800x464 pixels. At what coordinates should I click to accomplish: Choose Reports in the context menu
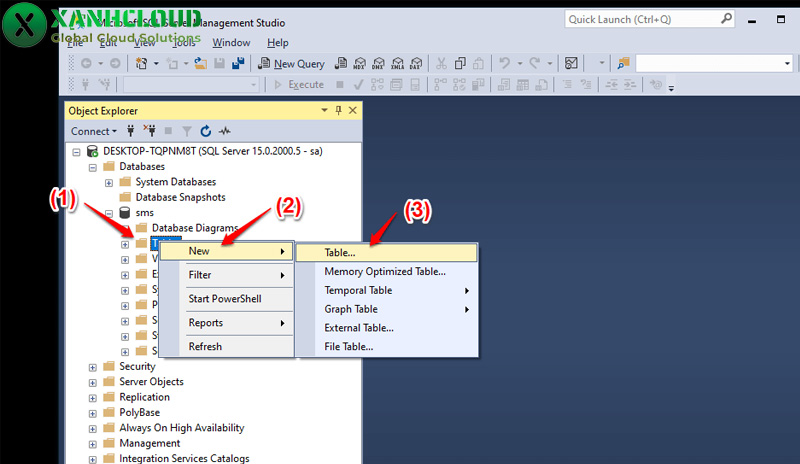click(x=227, y=323)
